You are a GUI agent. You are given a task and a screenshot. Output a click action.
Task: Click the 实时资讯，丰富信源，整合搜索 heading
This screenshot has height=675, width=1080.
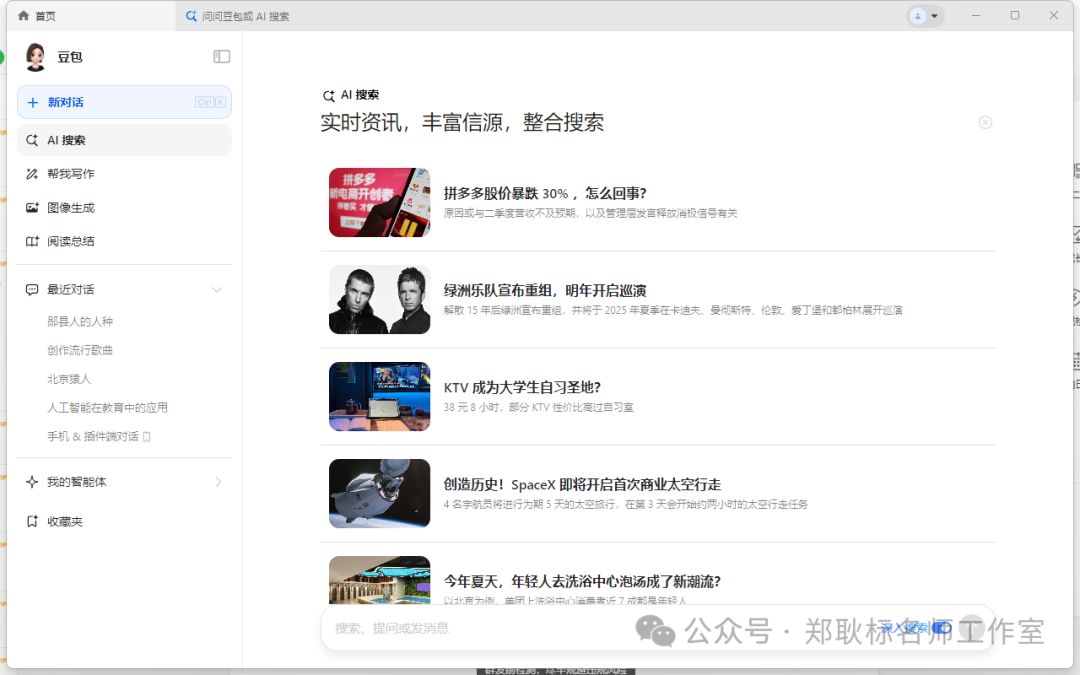click(x=462, y=123)
